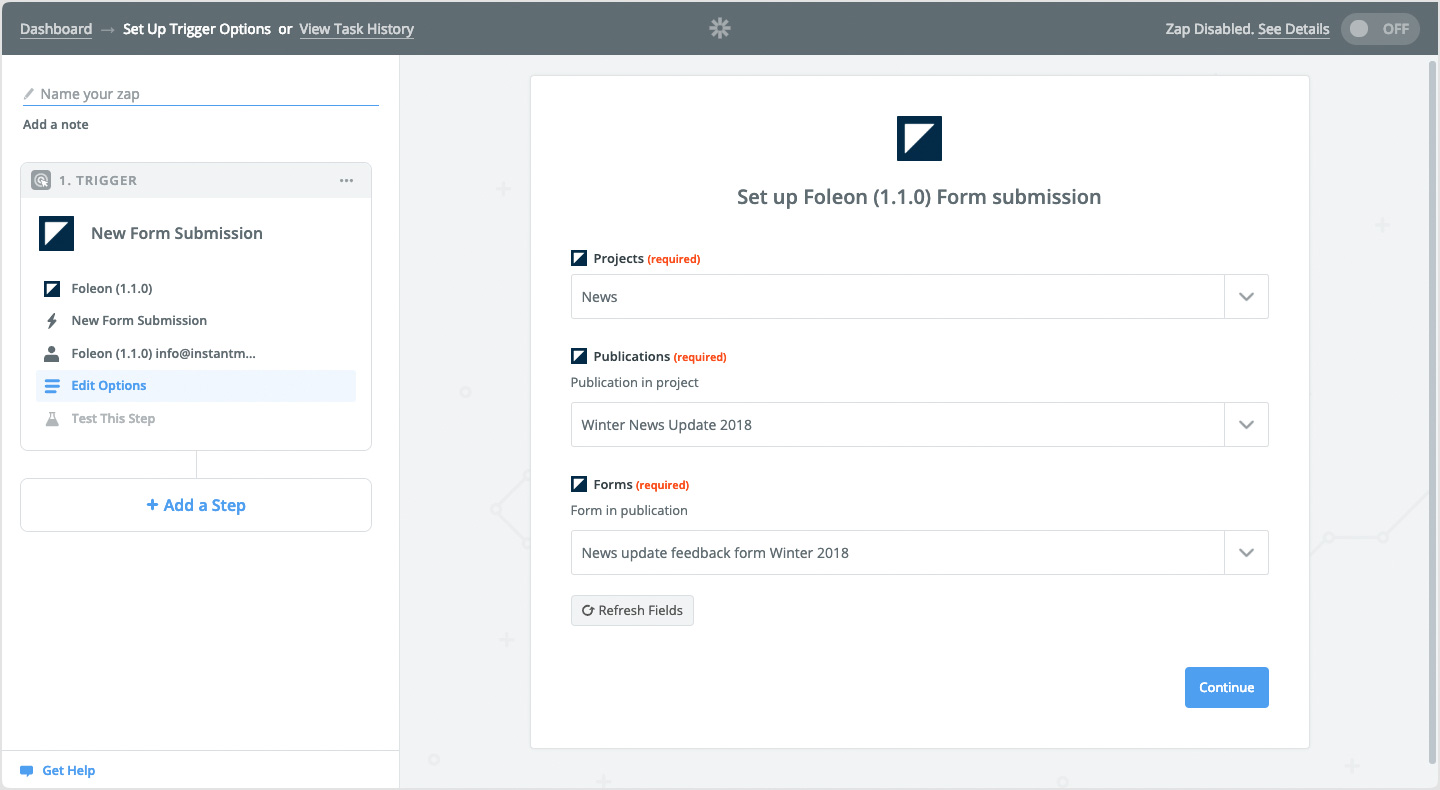Click the trigger step icon in sidebar
The width and height of the screenshot is (1440, 790).
(41, 181)
